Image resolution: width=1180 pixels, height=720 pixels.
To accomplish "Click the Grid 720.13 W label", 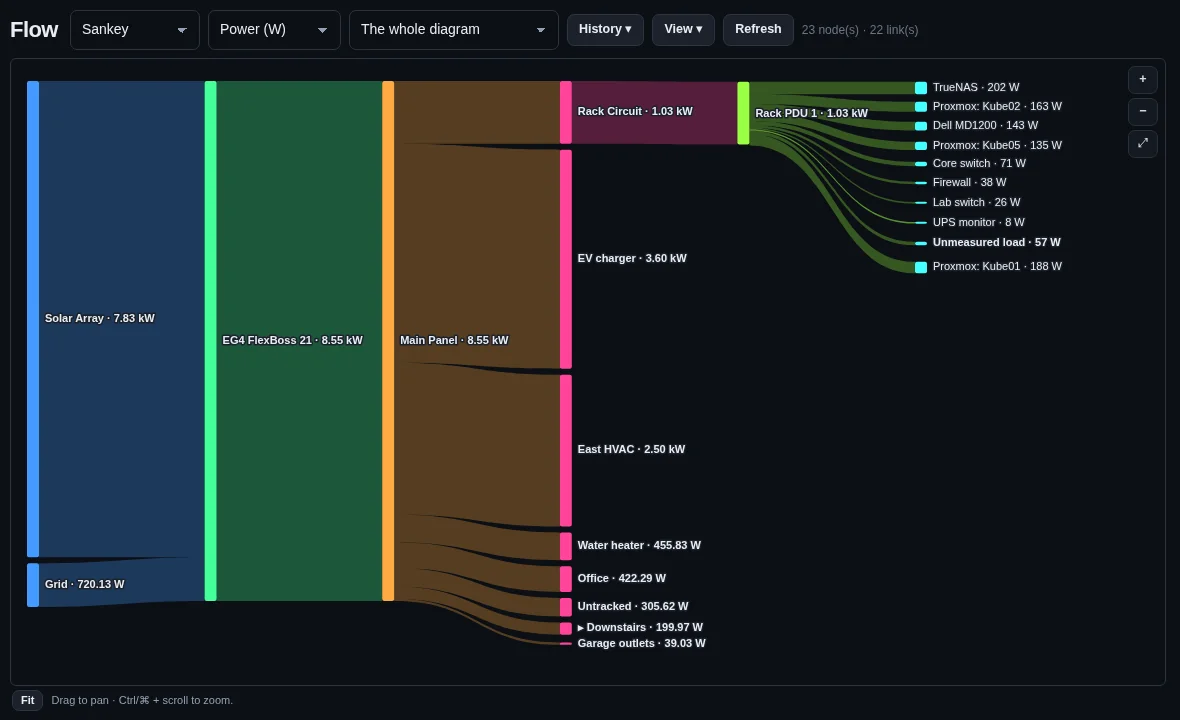I will 84,585.
